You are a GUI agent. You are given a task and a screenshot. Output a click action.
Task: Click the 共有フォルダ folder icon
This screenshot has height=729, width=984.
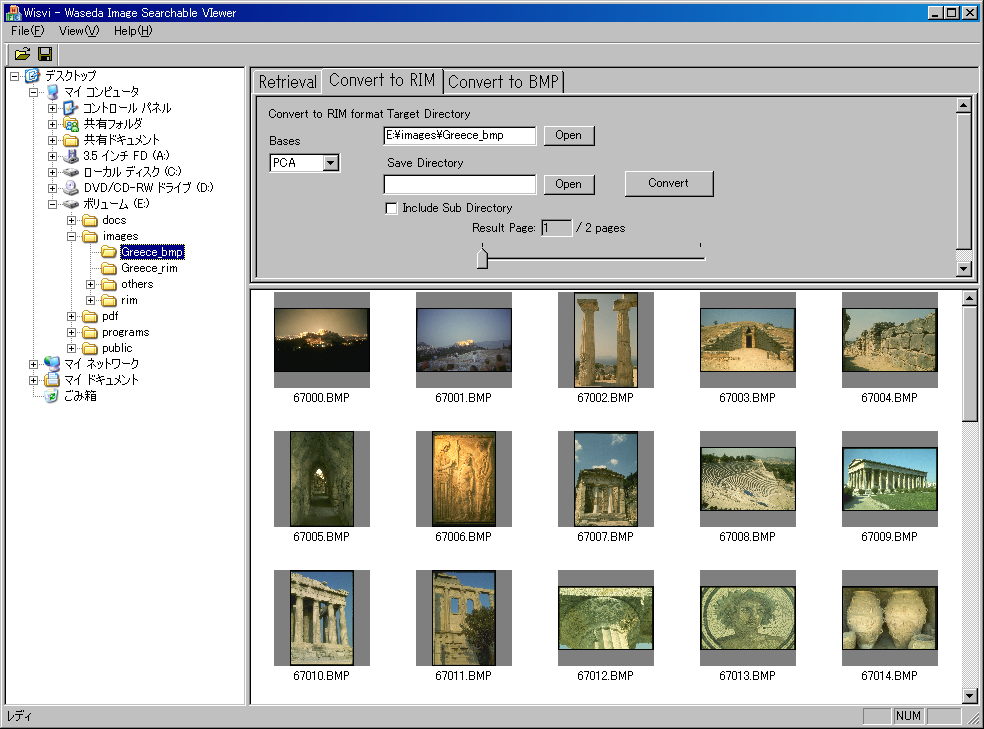pyautogui.click(x=71, y=124)
